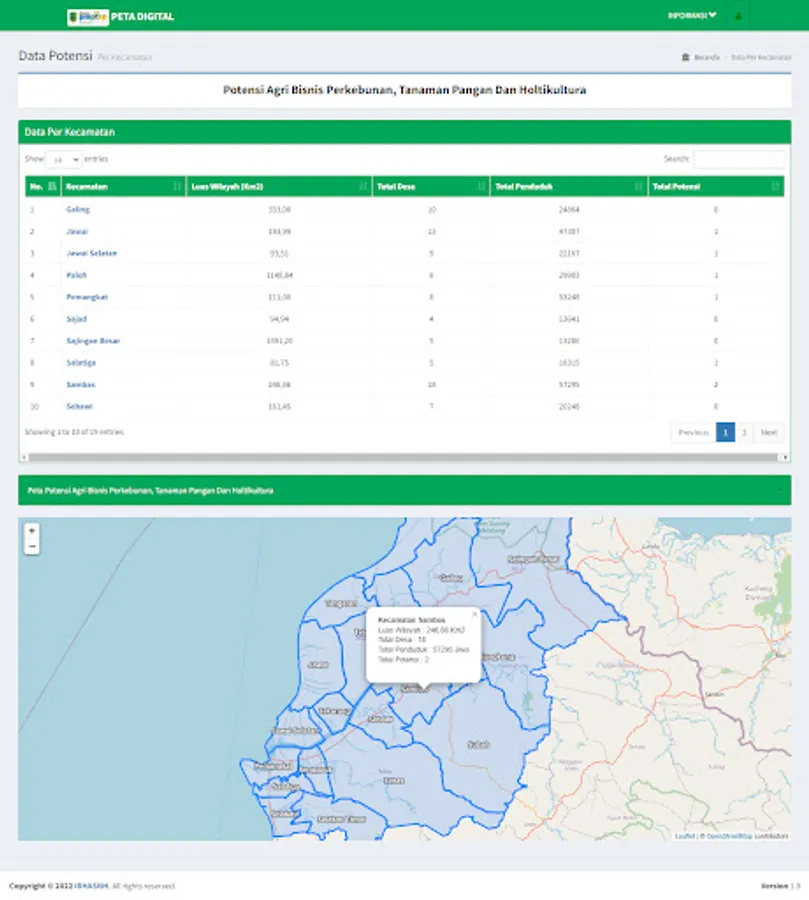Click the Leaflet attribution link on map
This screenshot has width=809, height=900.
point(684,836)
